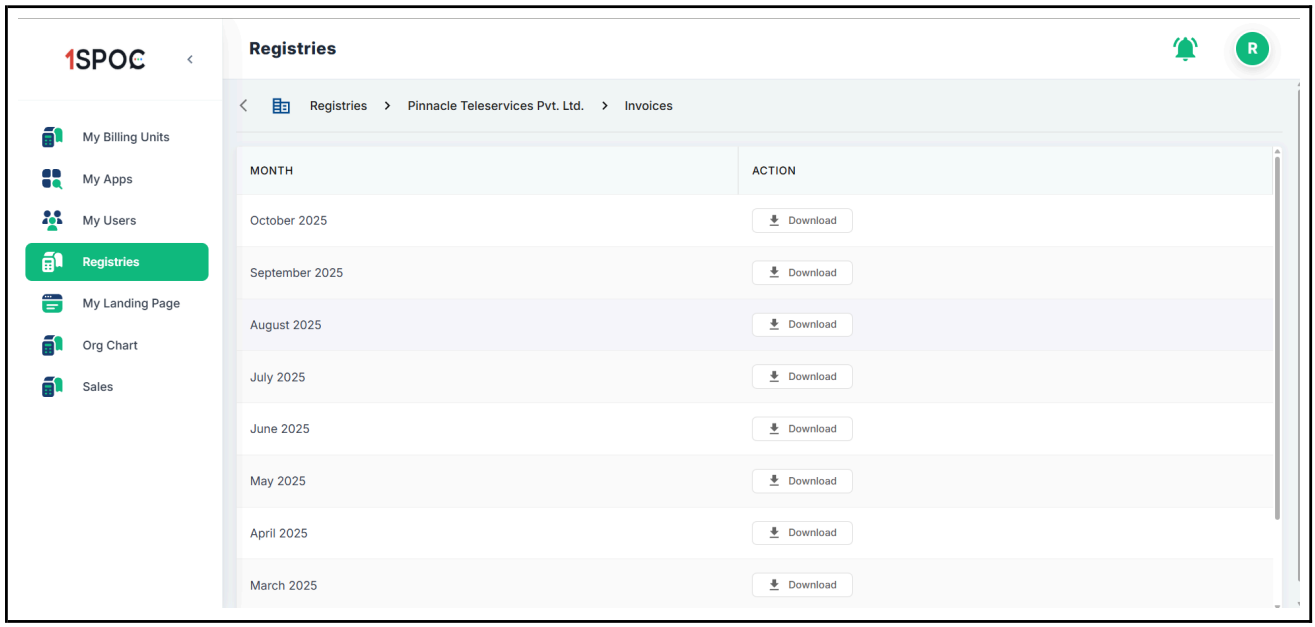The image size is (1315, 627).
Task: Download the August 2025 invoice
Action: [x=802, y=324]
